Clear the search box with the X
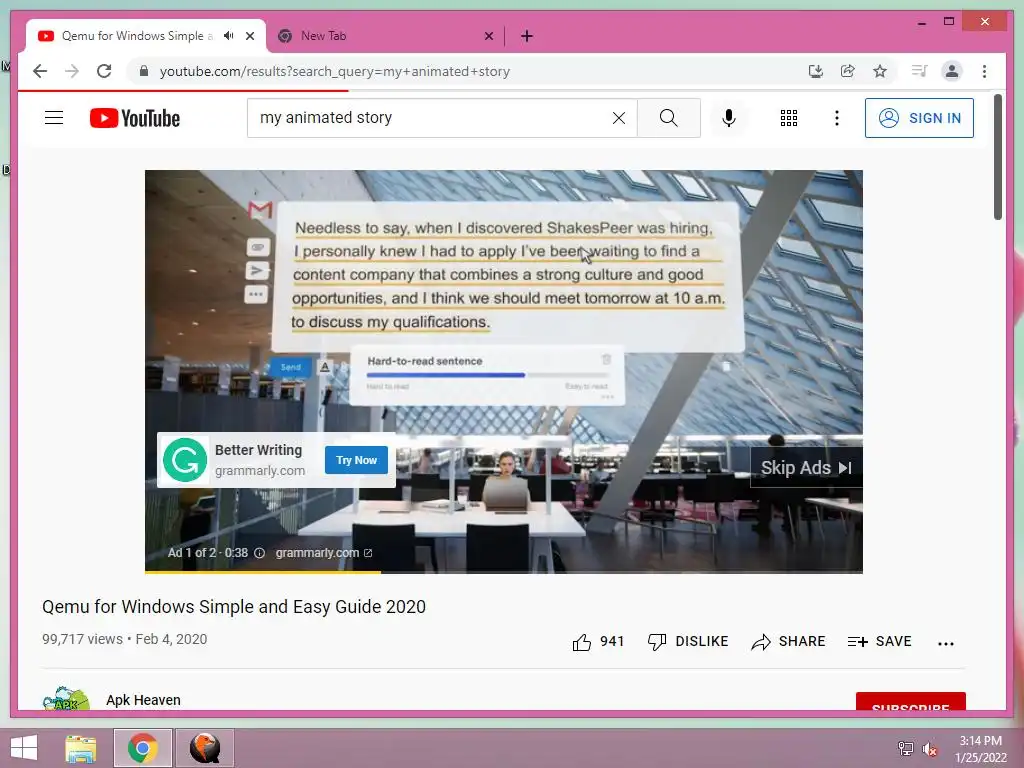The width and height of the screenshot is (1024, 768). point(618,118)
